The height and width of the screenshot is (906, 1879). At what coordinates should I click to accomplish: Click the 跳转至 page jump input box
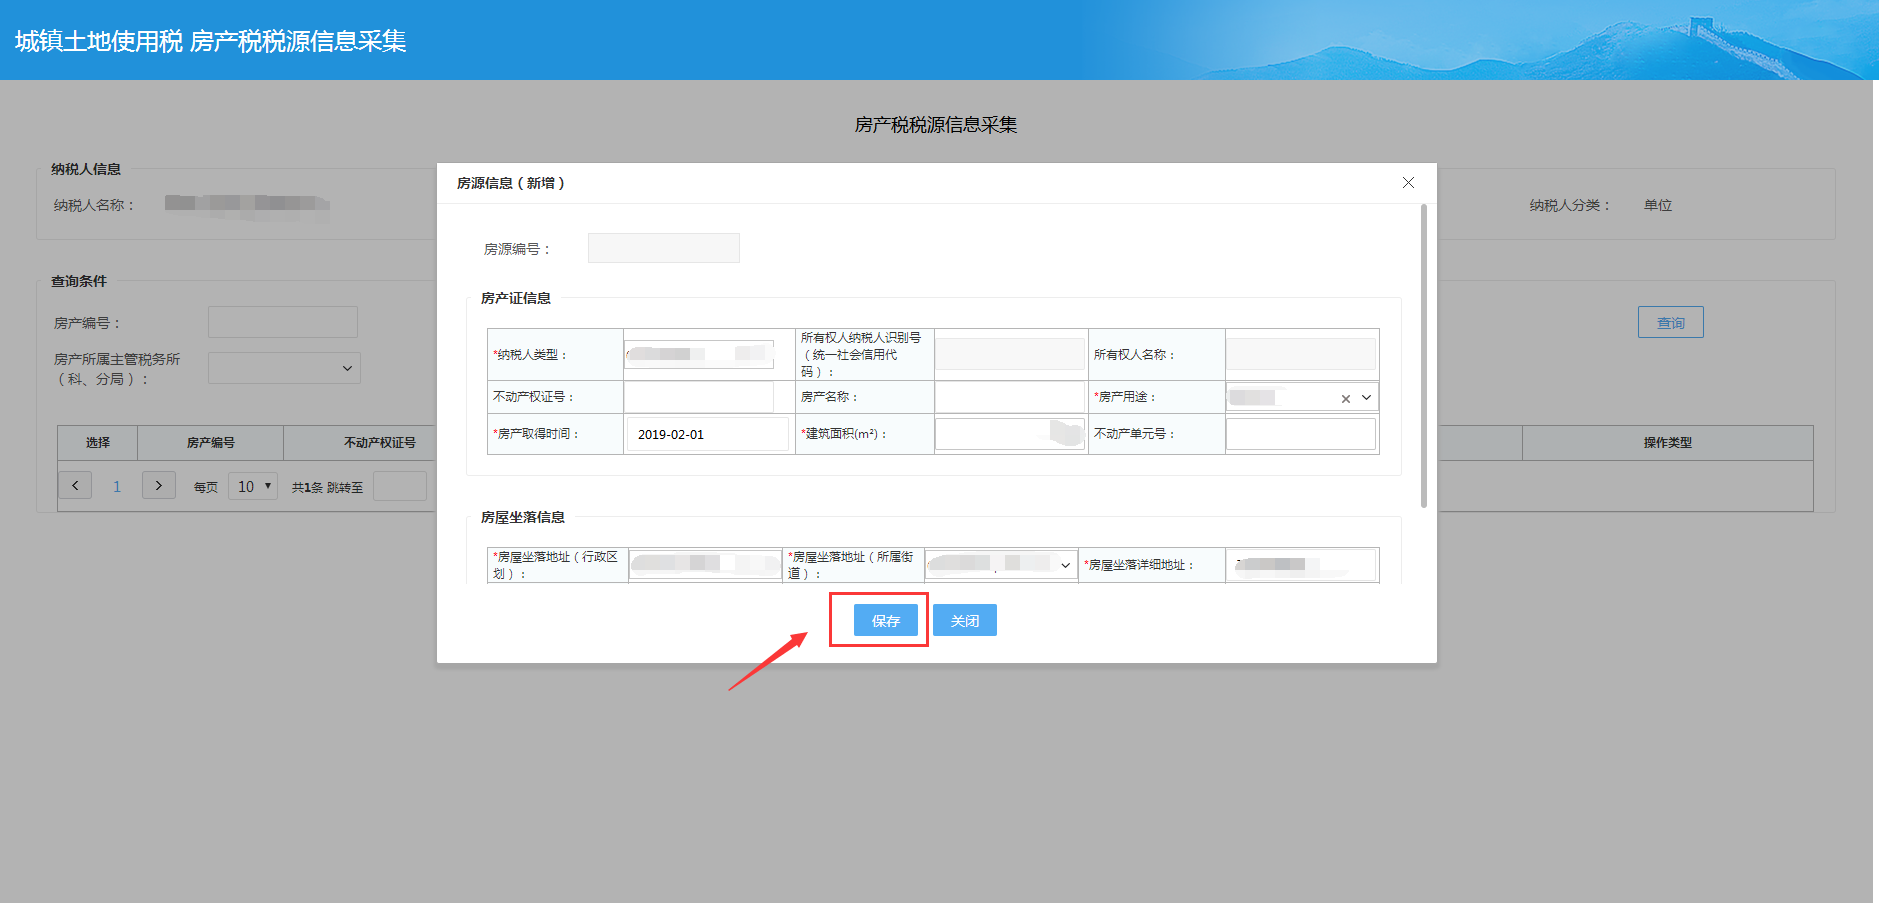(x=399, y=485)
